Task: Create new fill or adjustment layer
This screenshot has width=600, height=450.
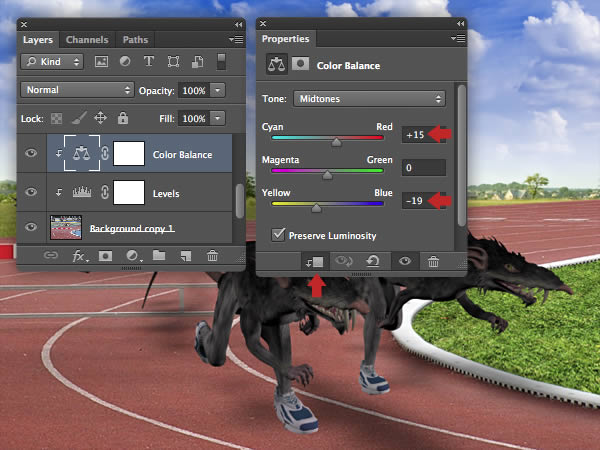Action: coord(134,256)
